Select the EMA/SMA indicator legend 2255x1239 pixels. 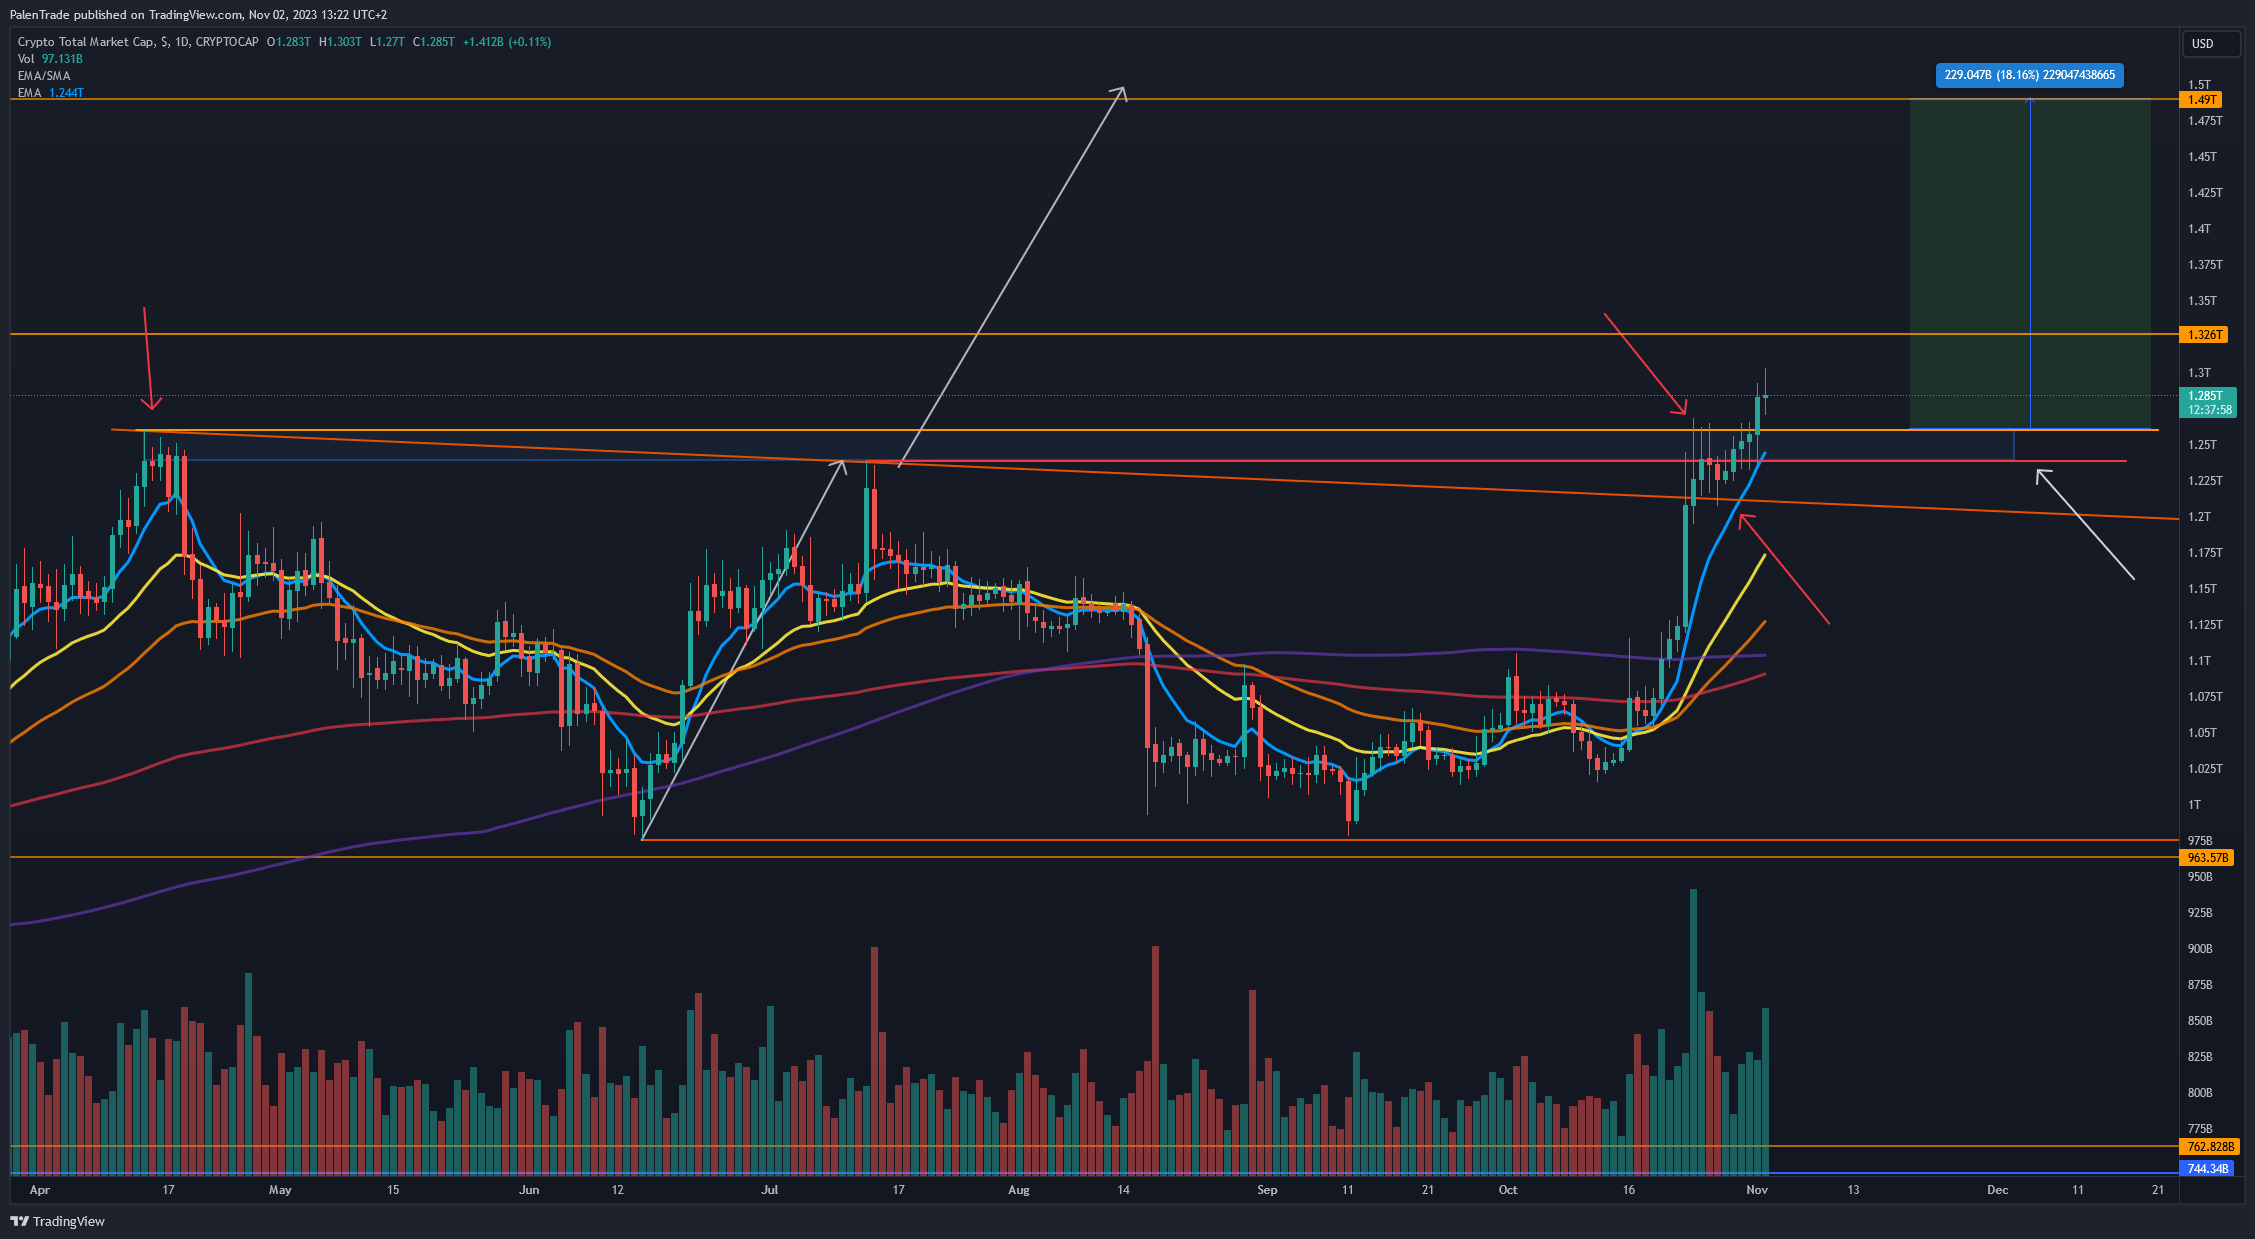tap(44, 76)
